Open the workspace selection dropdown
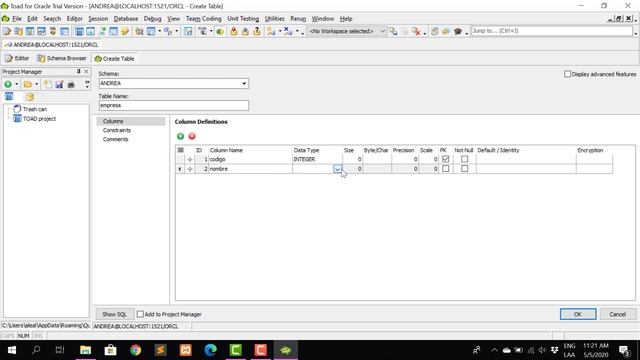640x360 pixels. pos(382,31)
